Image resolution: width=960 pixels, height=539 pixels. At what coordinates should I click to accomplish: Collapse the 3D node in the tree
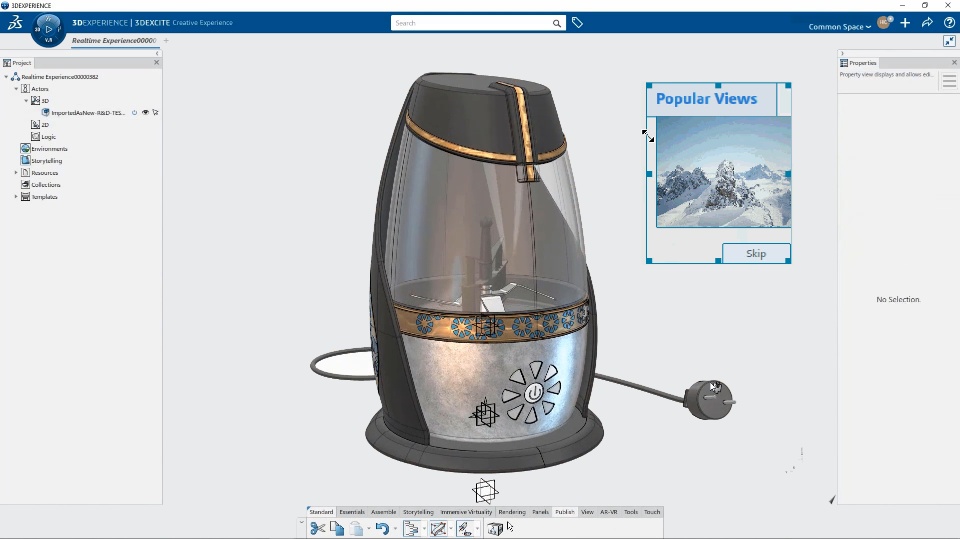point(26,100)
